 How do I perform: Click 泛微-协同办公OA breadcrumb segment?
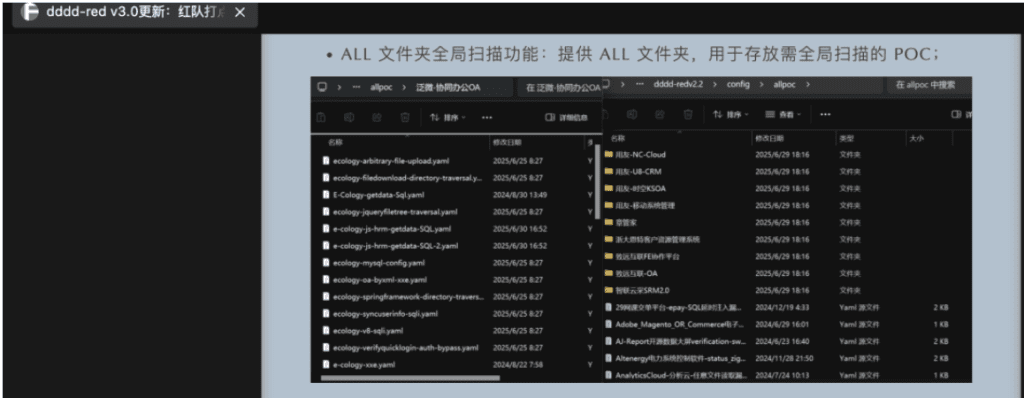448,88
